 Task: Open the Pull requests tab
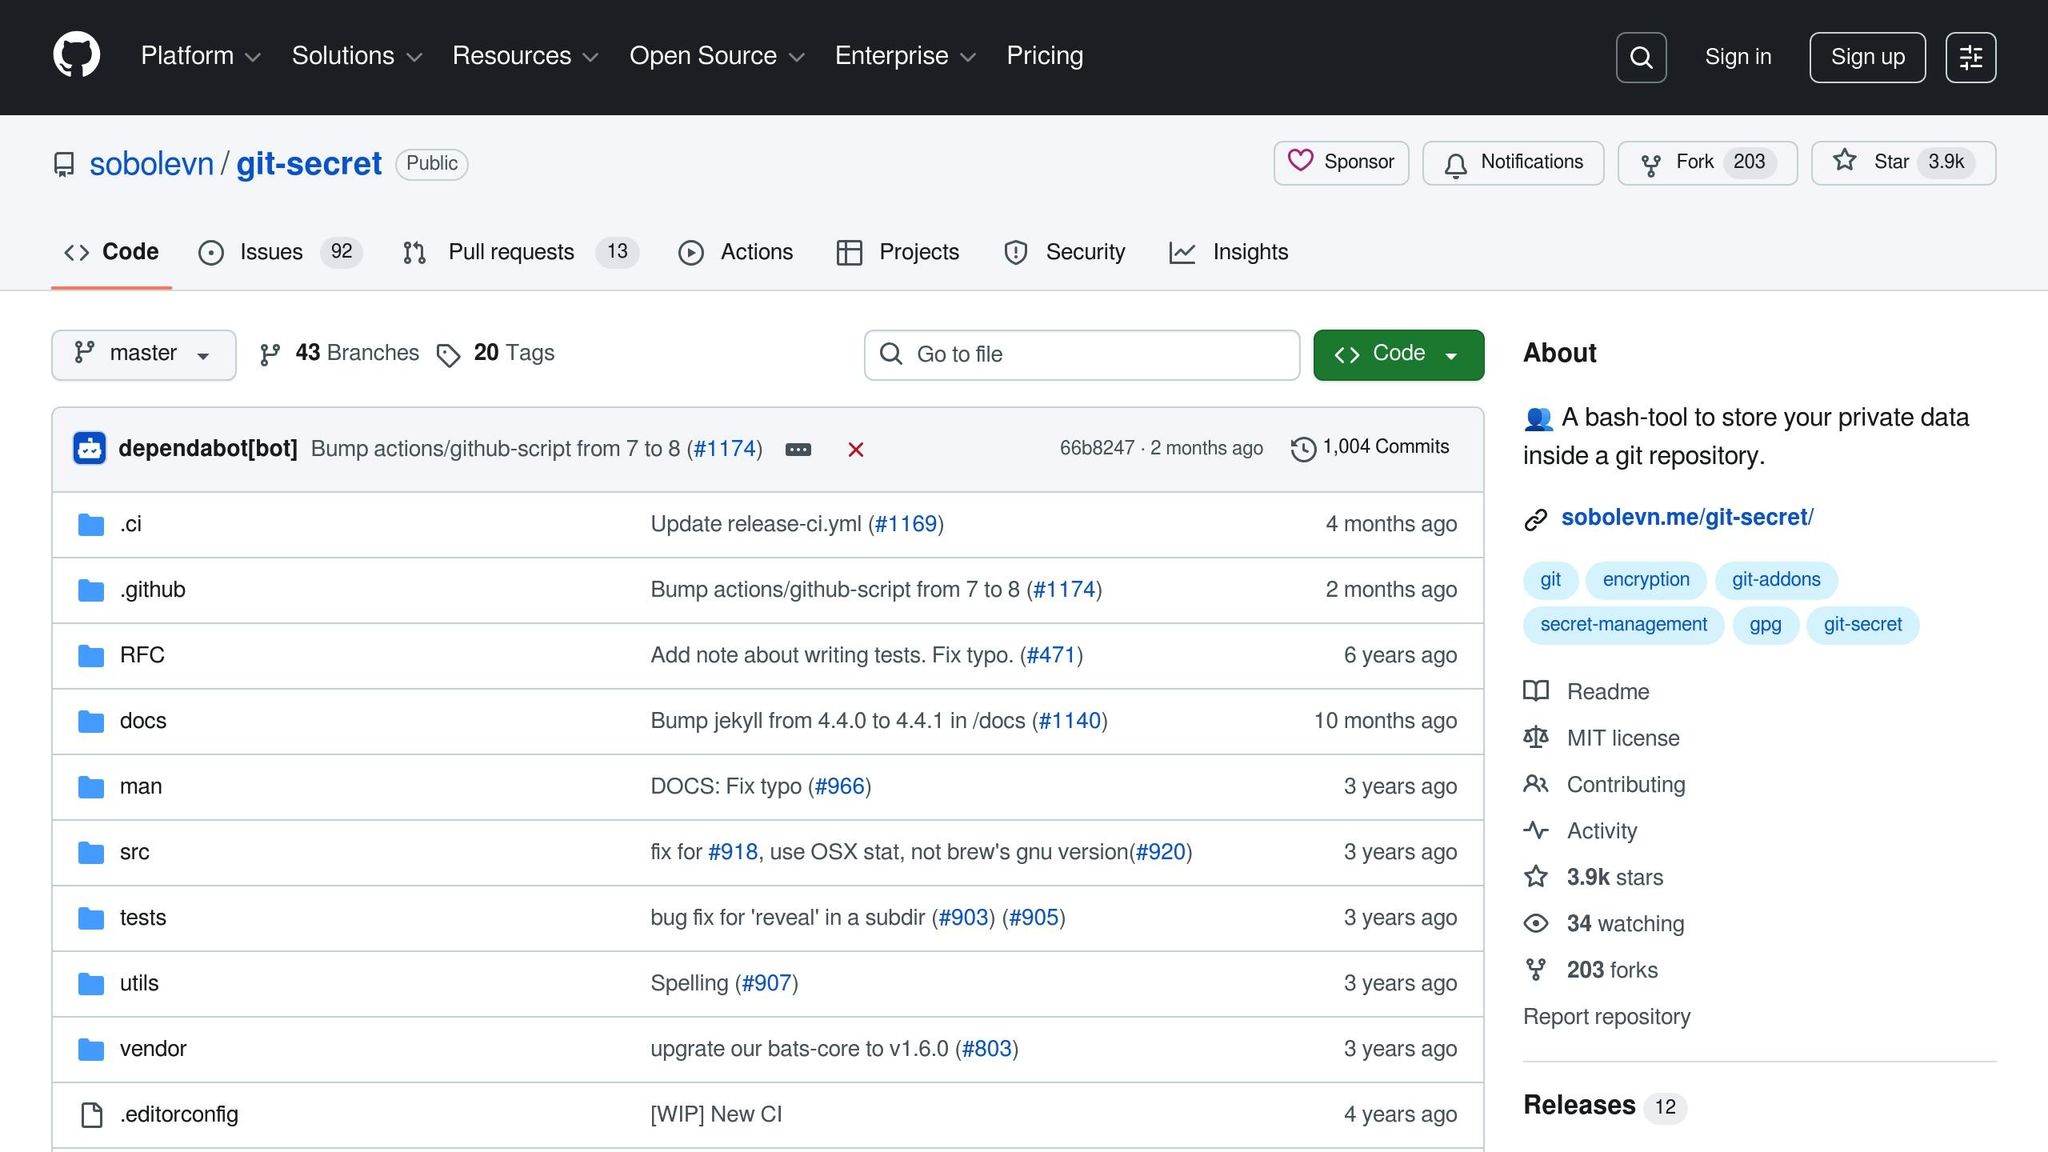pyautogui.click(x=510, y=252)
